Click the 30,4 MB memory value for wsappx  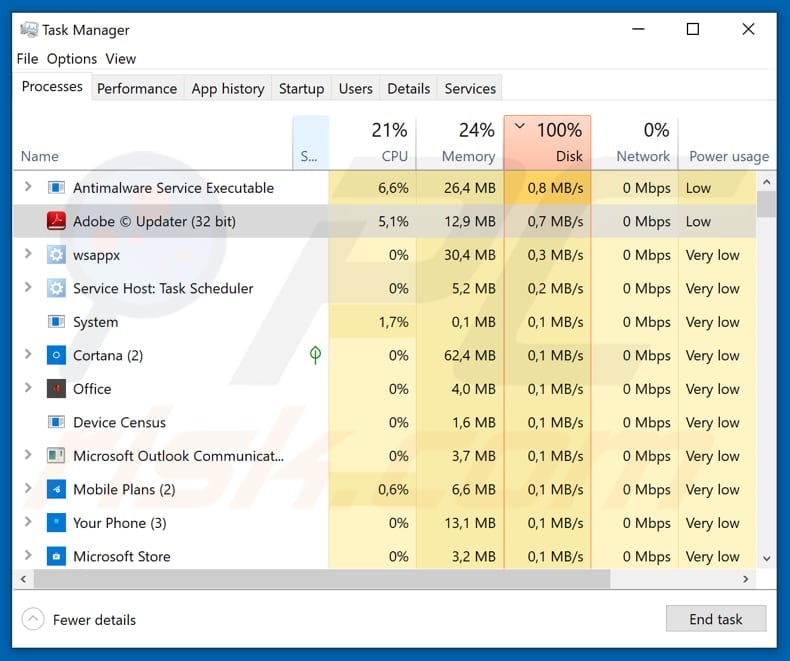click(x=470, y=255)
